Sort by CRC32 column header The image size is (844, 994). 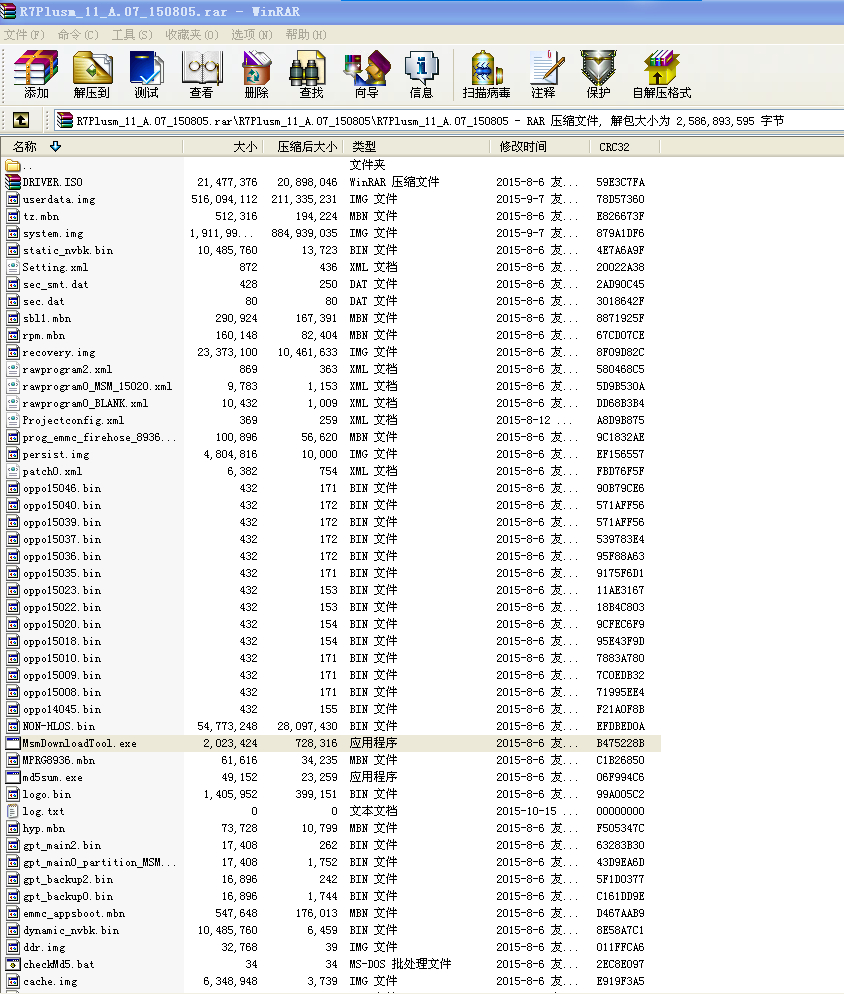pyautogui.click(x=625, y=147)
